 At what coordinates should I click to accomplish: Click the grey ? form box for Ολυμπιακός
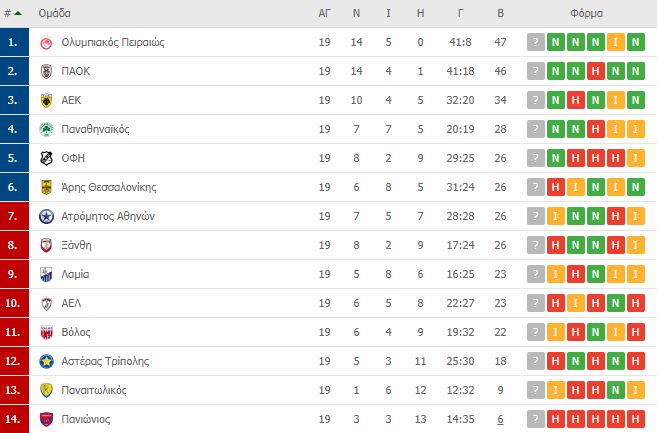(535, 42)
